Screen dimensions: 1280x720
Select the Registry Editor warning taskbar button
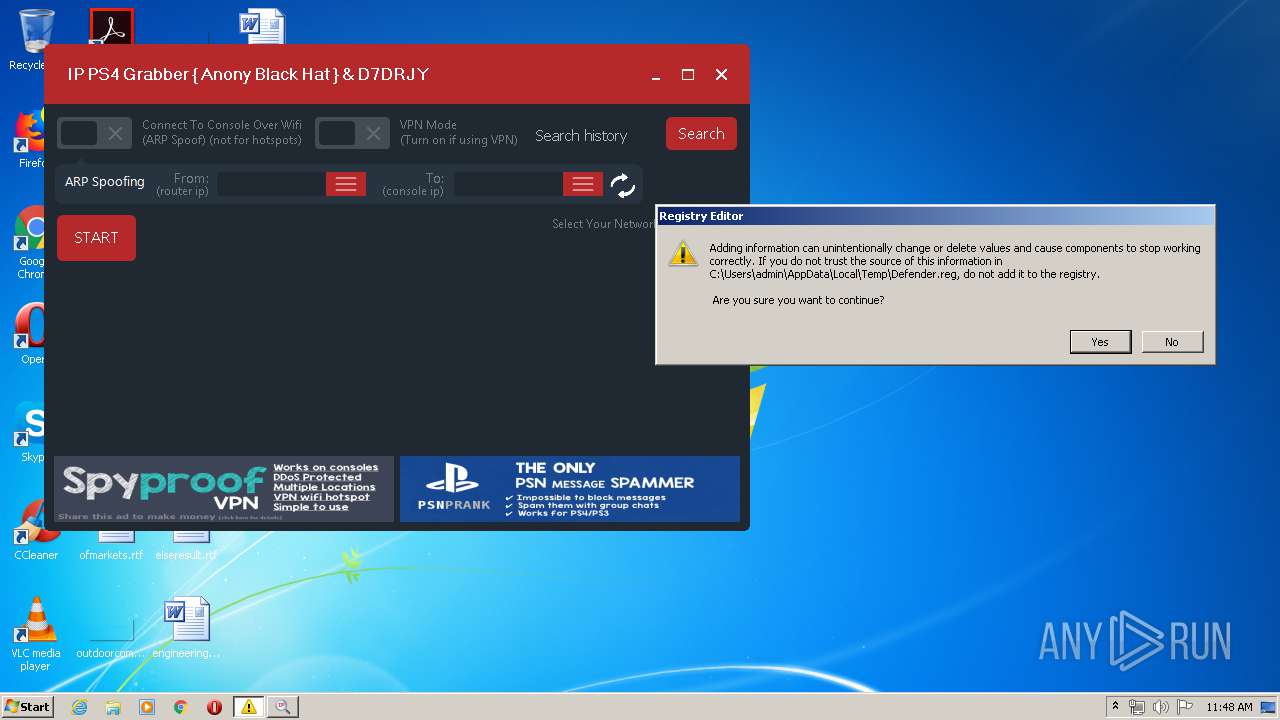[x=248, y=707]
